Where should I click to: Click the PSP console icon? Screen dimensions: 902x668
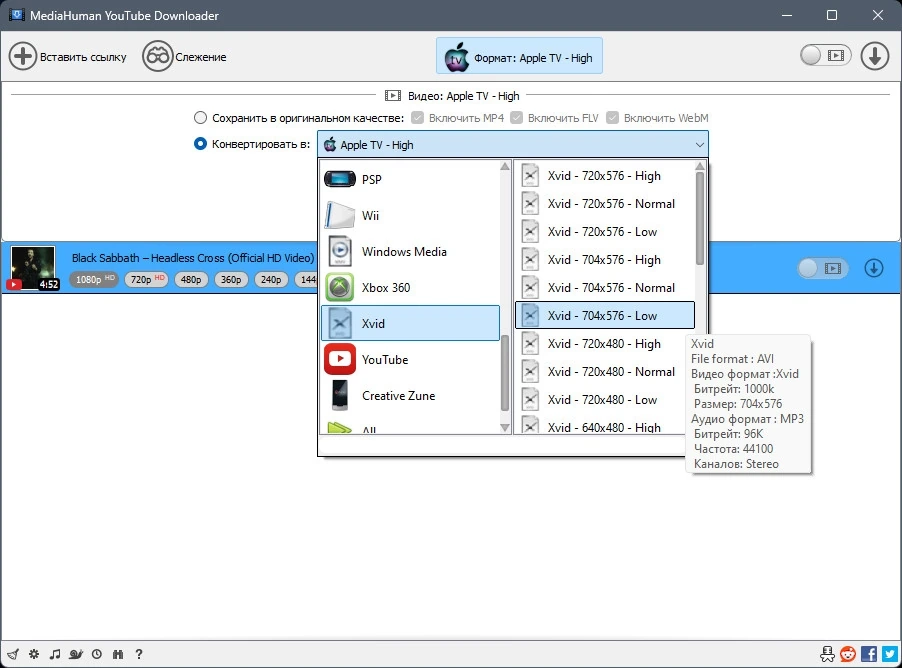click(x=340, y=179)
